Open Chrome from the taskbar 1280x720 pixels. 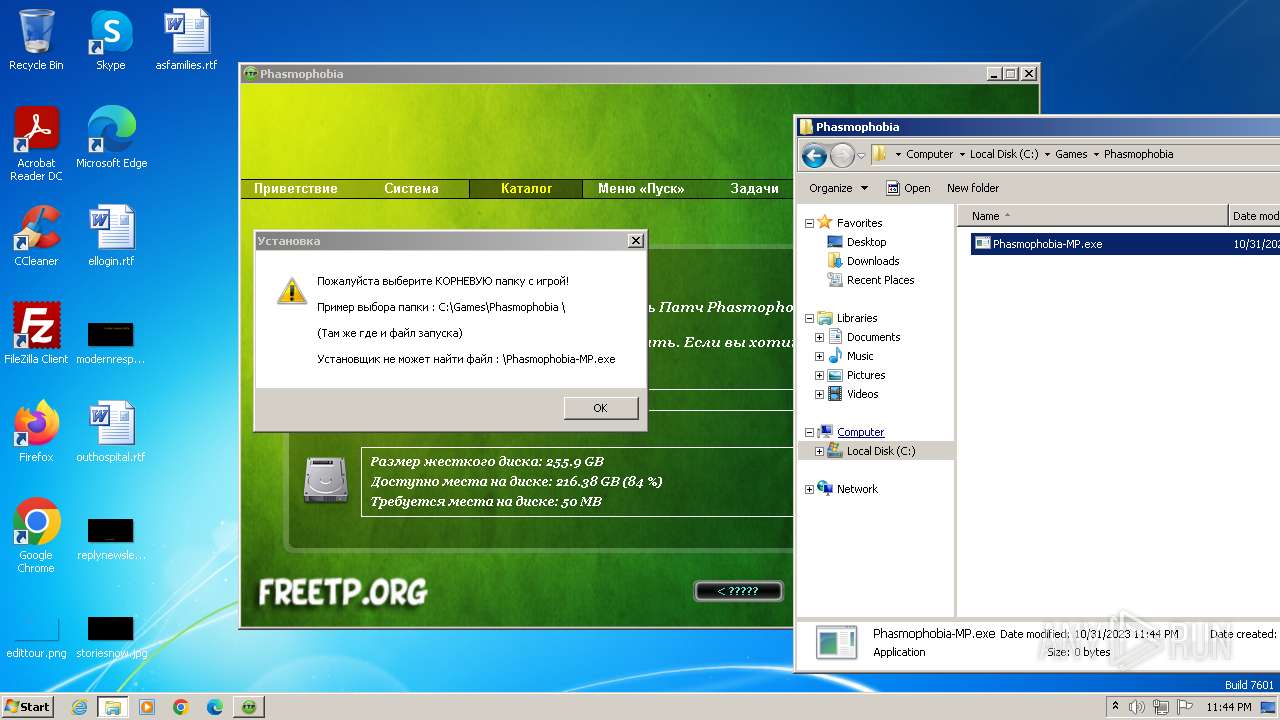click(x=181, y=707)
